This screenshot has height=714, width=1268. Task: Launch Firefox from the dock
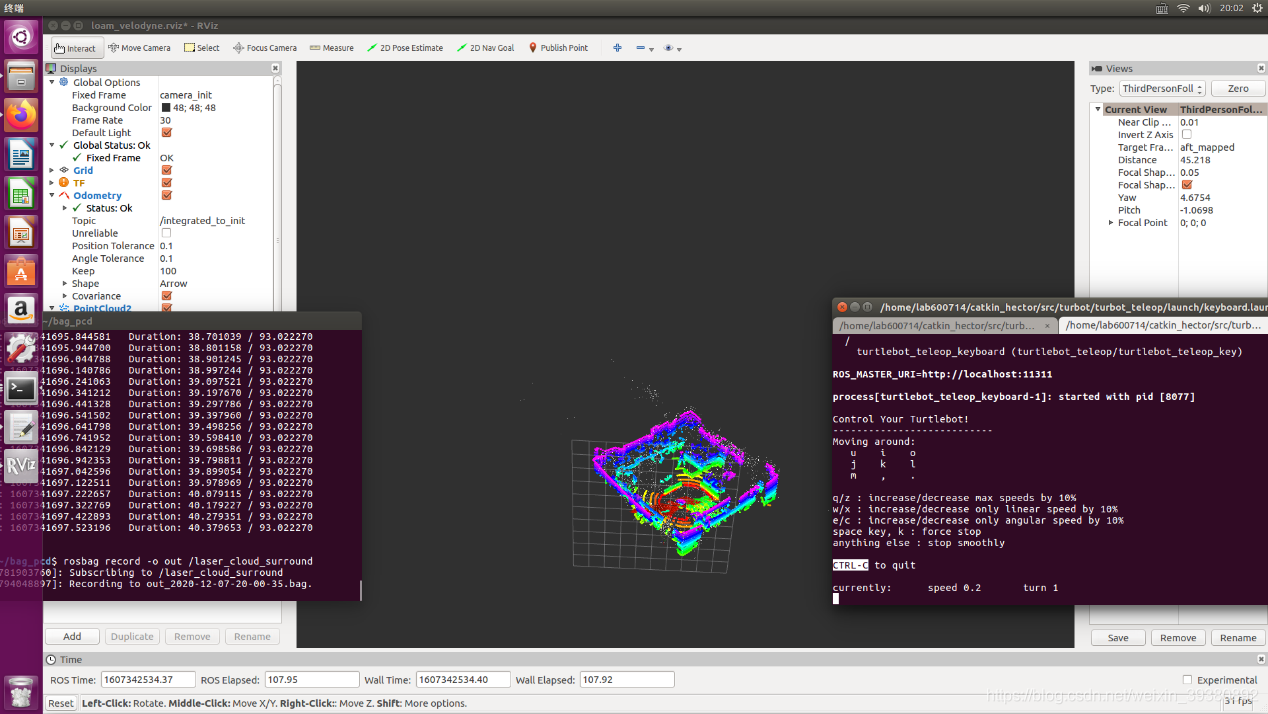(x=20, y=115)
